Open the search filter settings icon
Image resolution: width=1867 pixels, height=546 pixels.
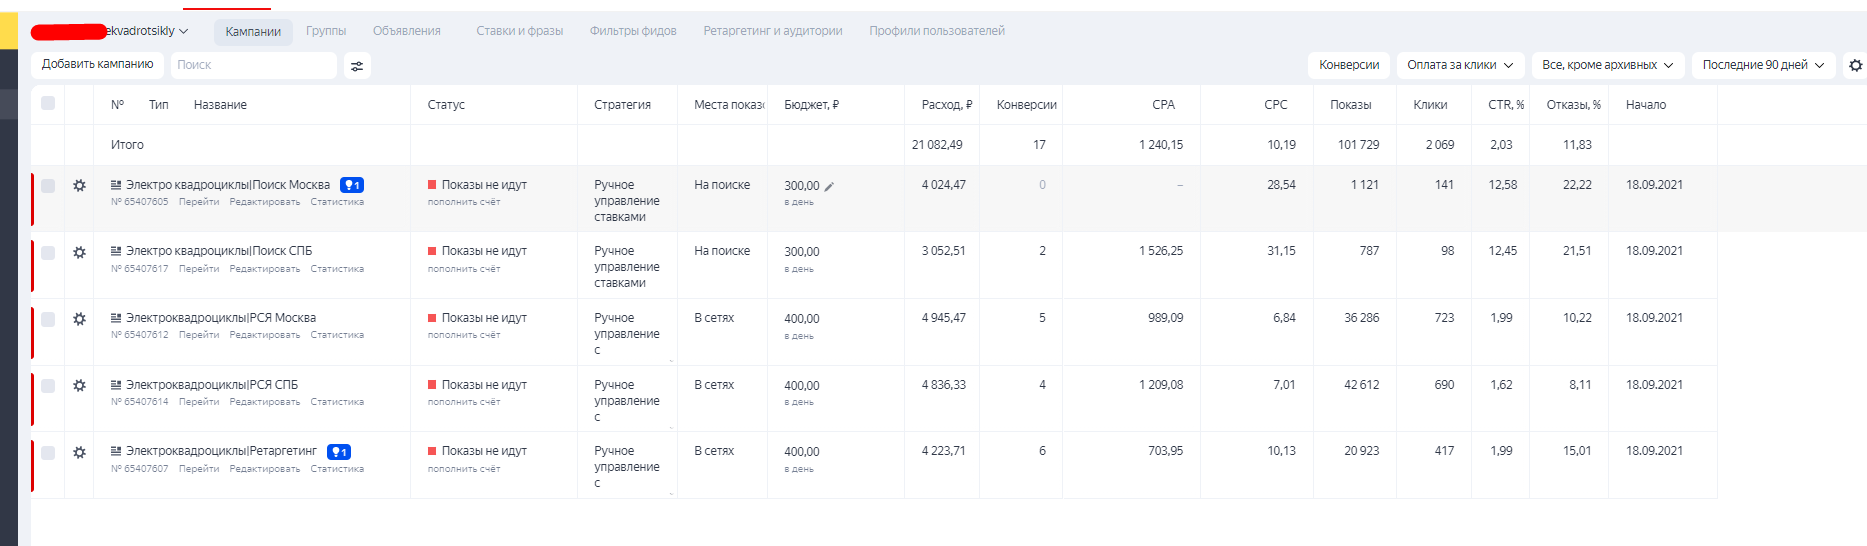[x=357, y=66]
